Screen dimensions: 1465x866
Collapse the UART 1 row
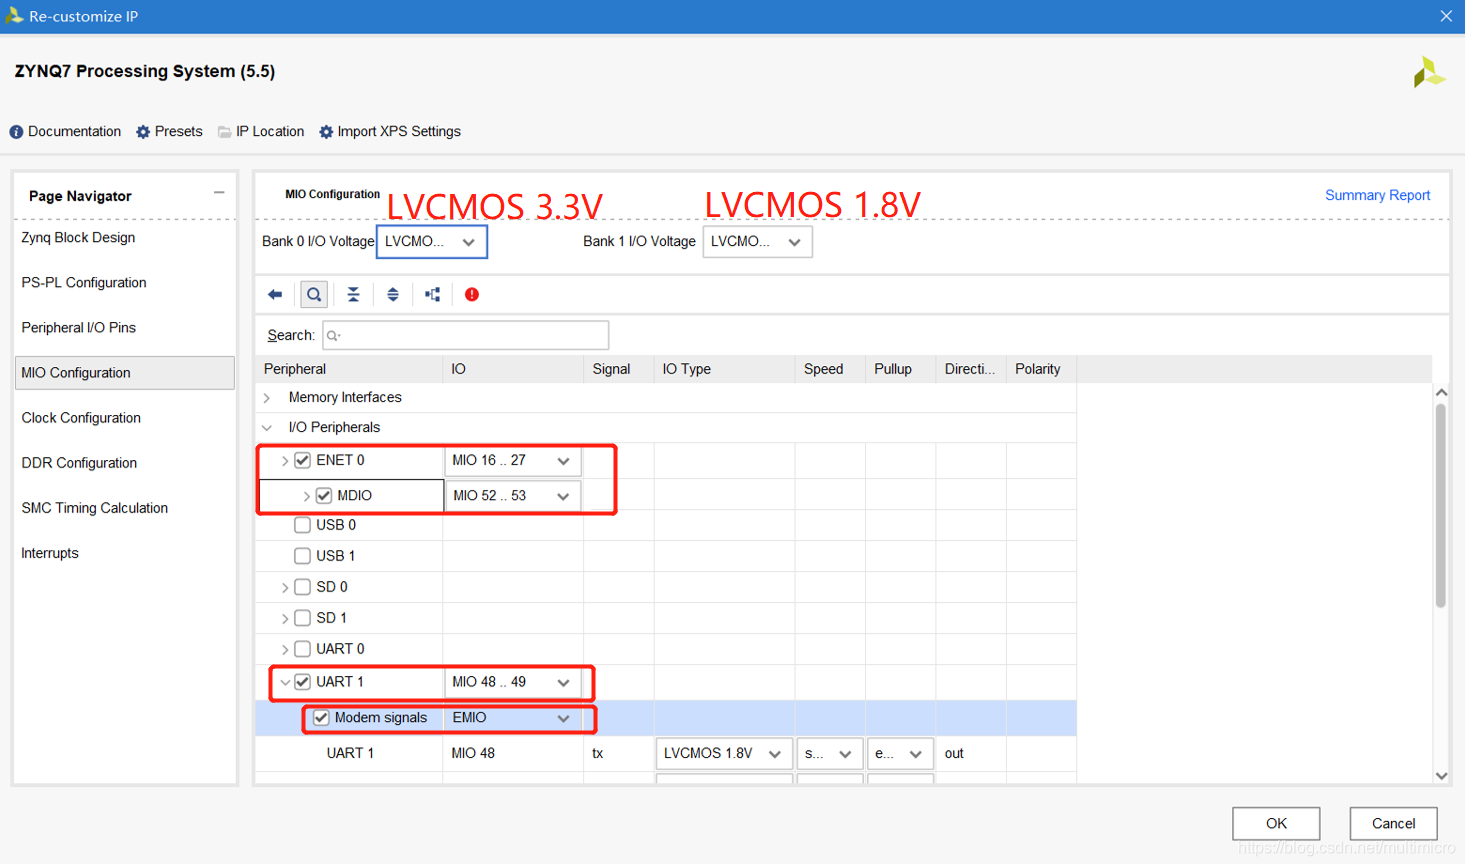pos(285,682)
